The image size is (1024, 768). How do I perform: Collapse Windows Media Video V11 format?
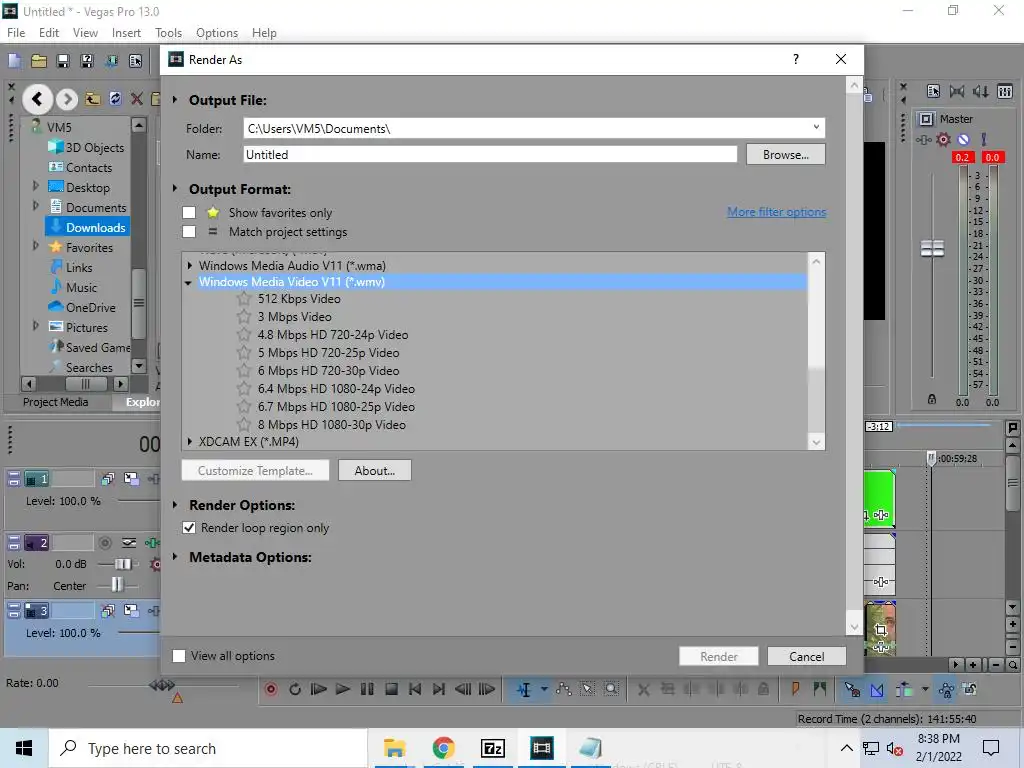(188, 283)
